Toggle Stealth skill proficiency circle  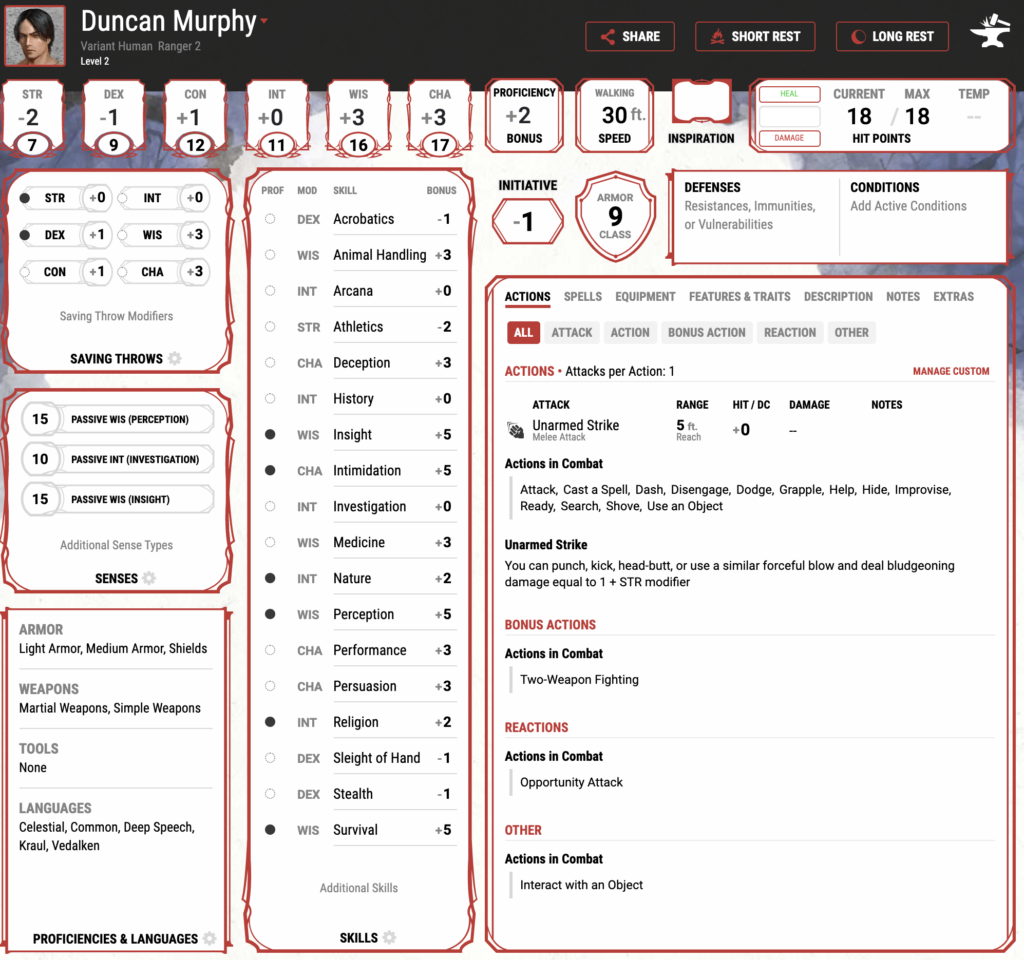[x=270, y=794]
